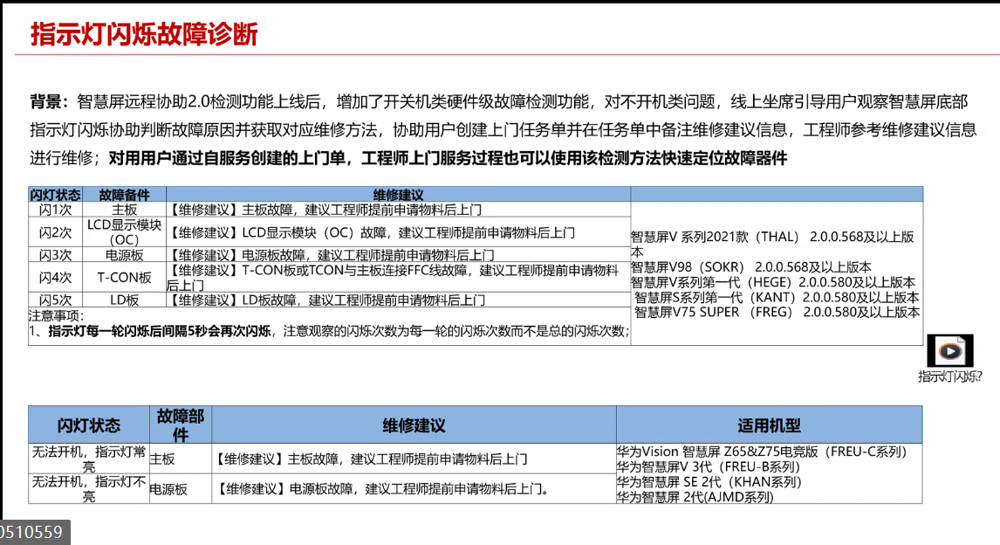This screenshot has width=1000, height=545.
Task: Click the 维修建议 header of the bottom table
Action: coord(414,425)
